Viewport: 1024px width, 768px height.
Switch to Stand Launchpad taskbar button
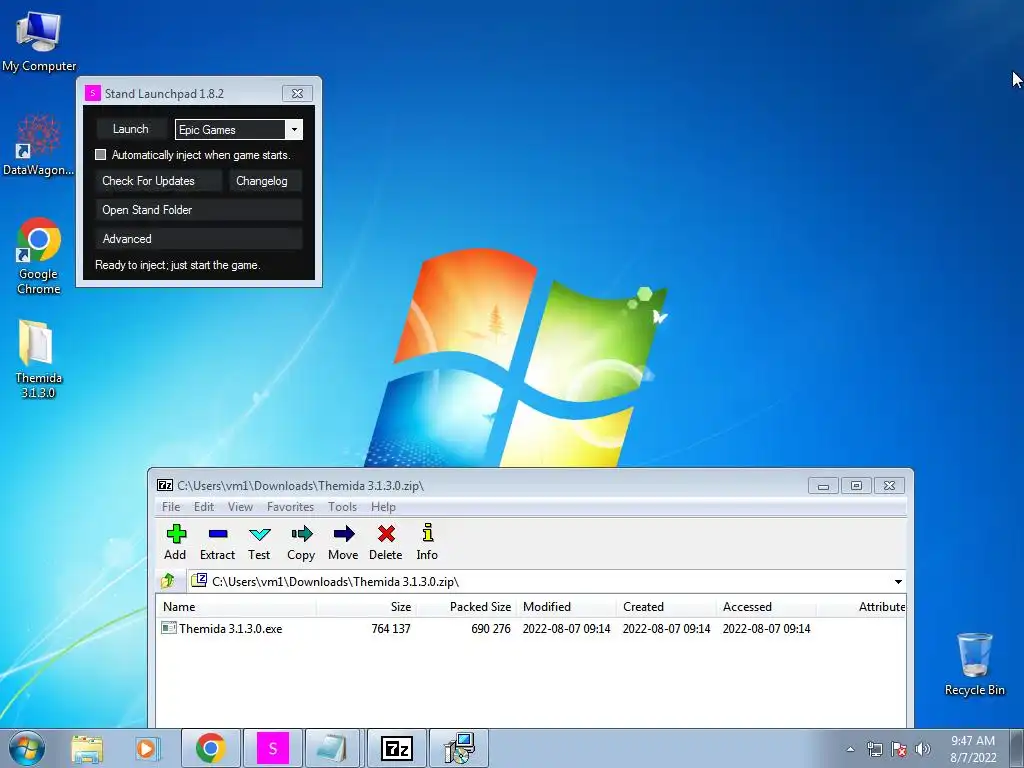[273, 748]
